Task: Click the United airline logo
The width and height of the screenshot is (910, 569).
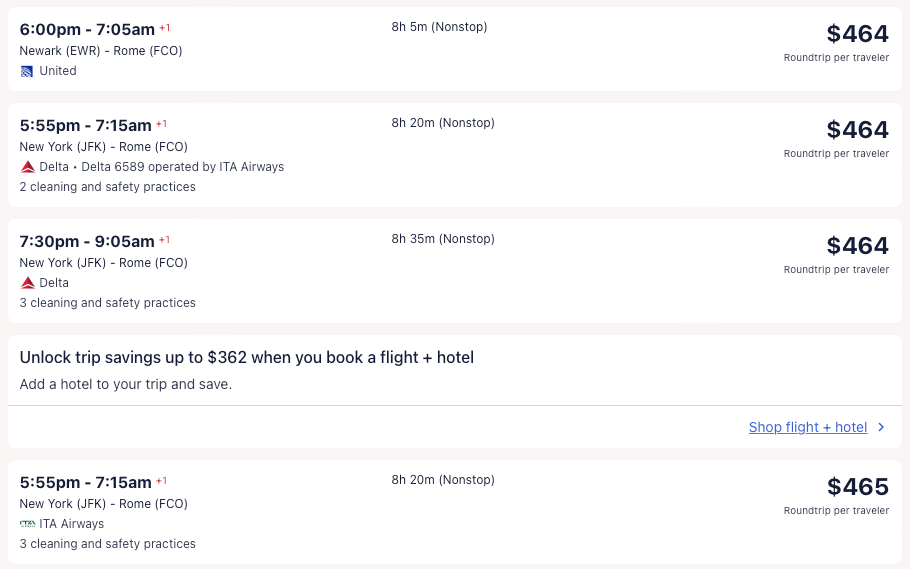Action: (27, 71)
